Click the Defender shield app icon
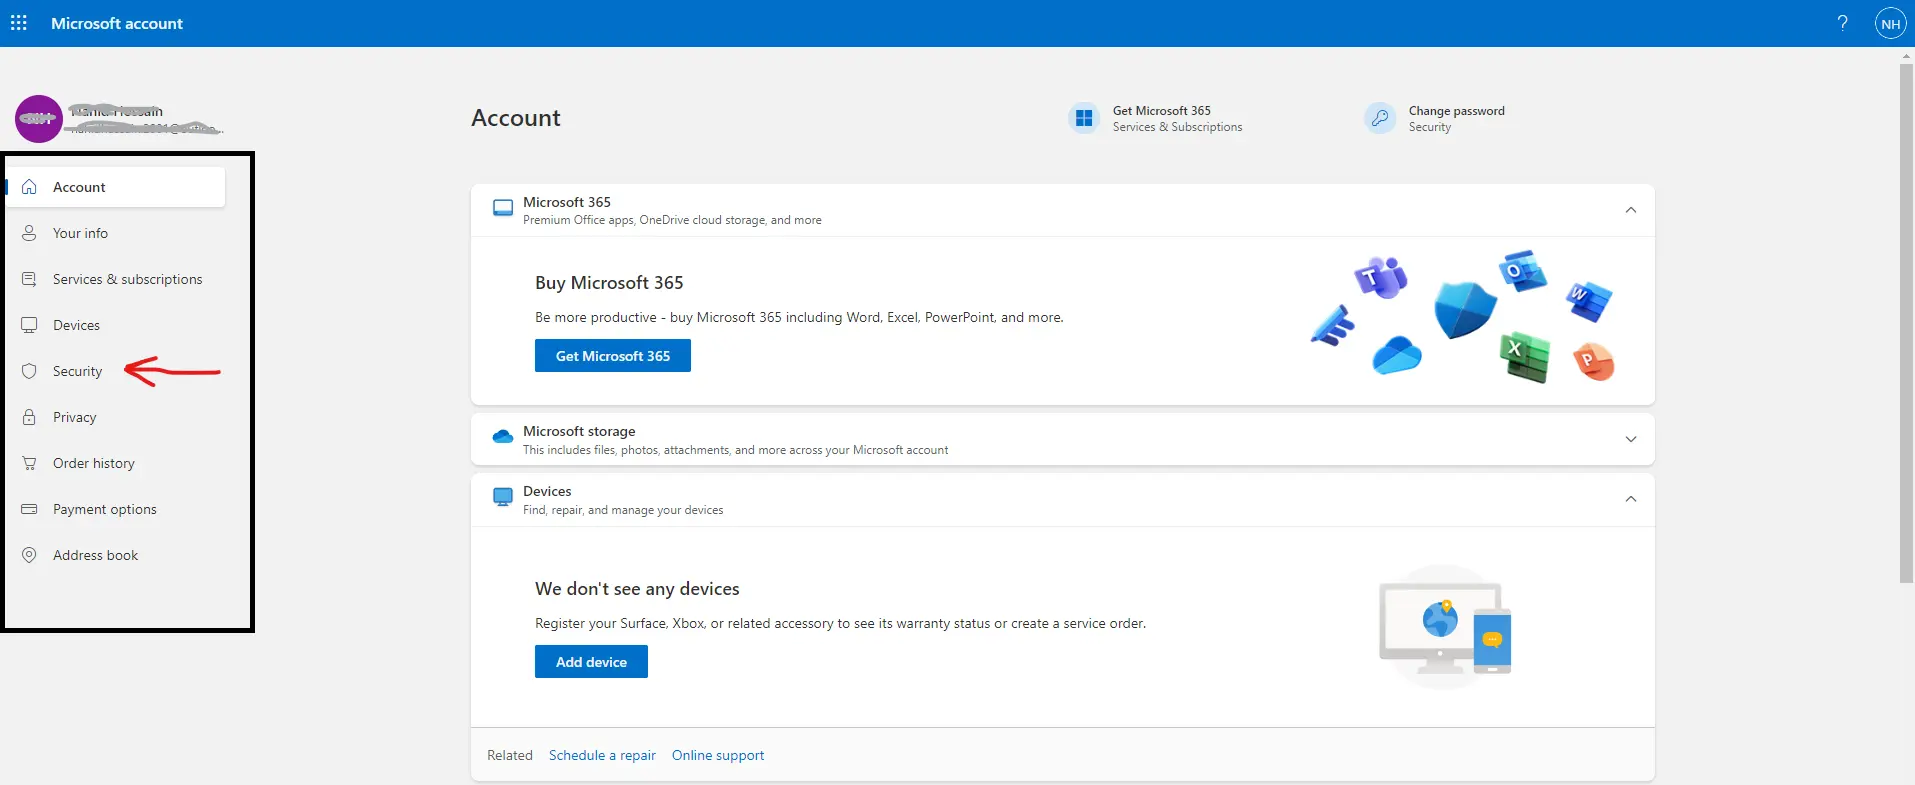Image resolution: width=1915 pixels, height=785 pixels. [x=1465, y=309]
